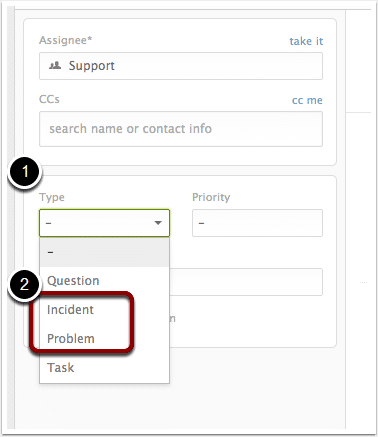
Task: Click the Assignee label
Action: point(65,40)
